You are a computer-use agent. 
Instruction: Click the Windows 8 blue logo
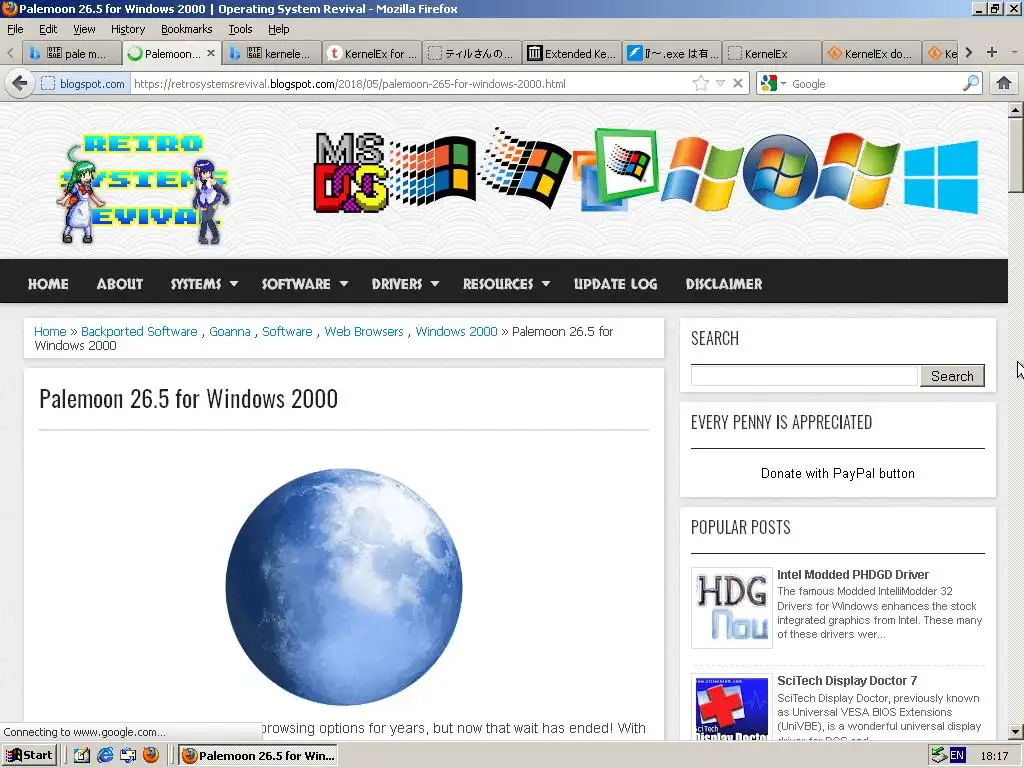pos(941,176)
